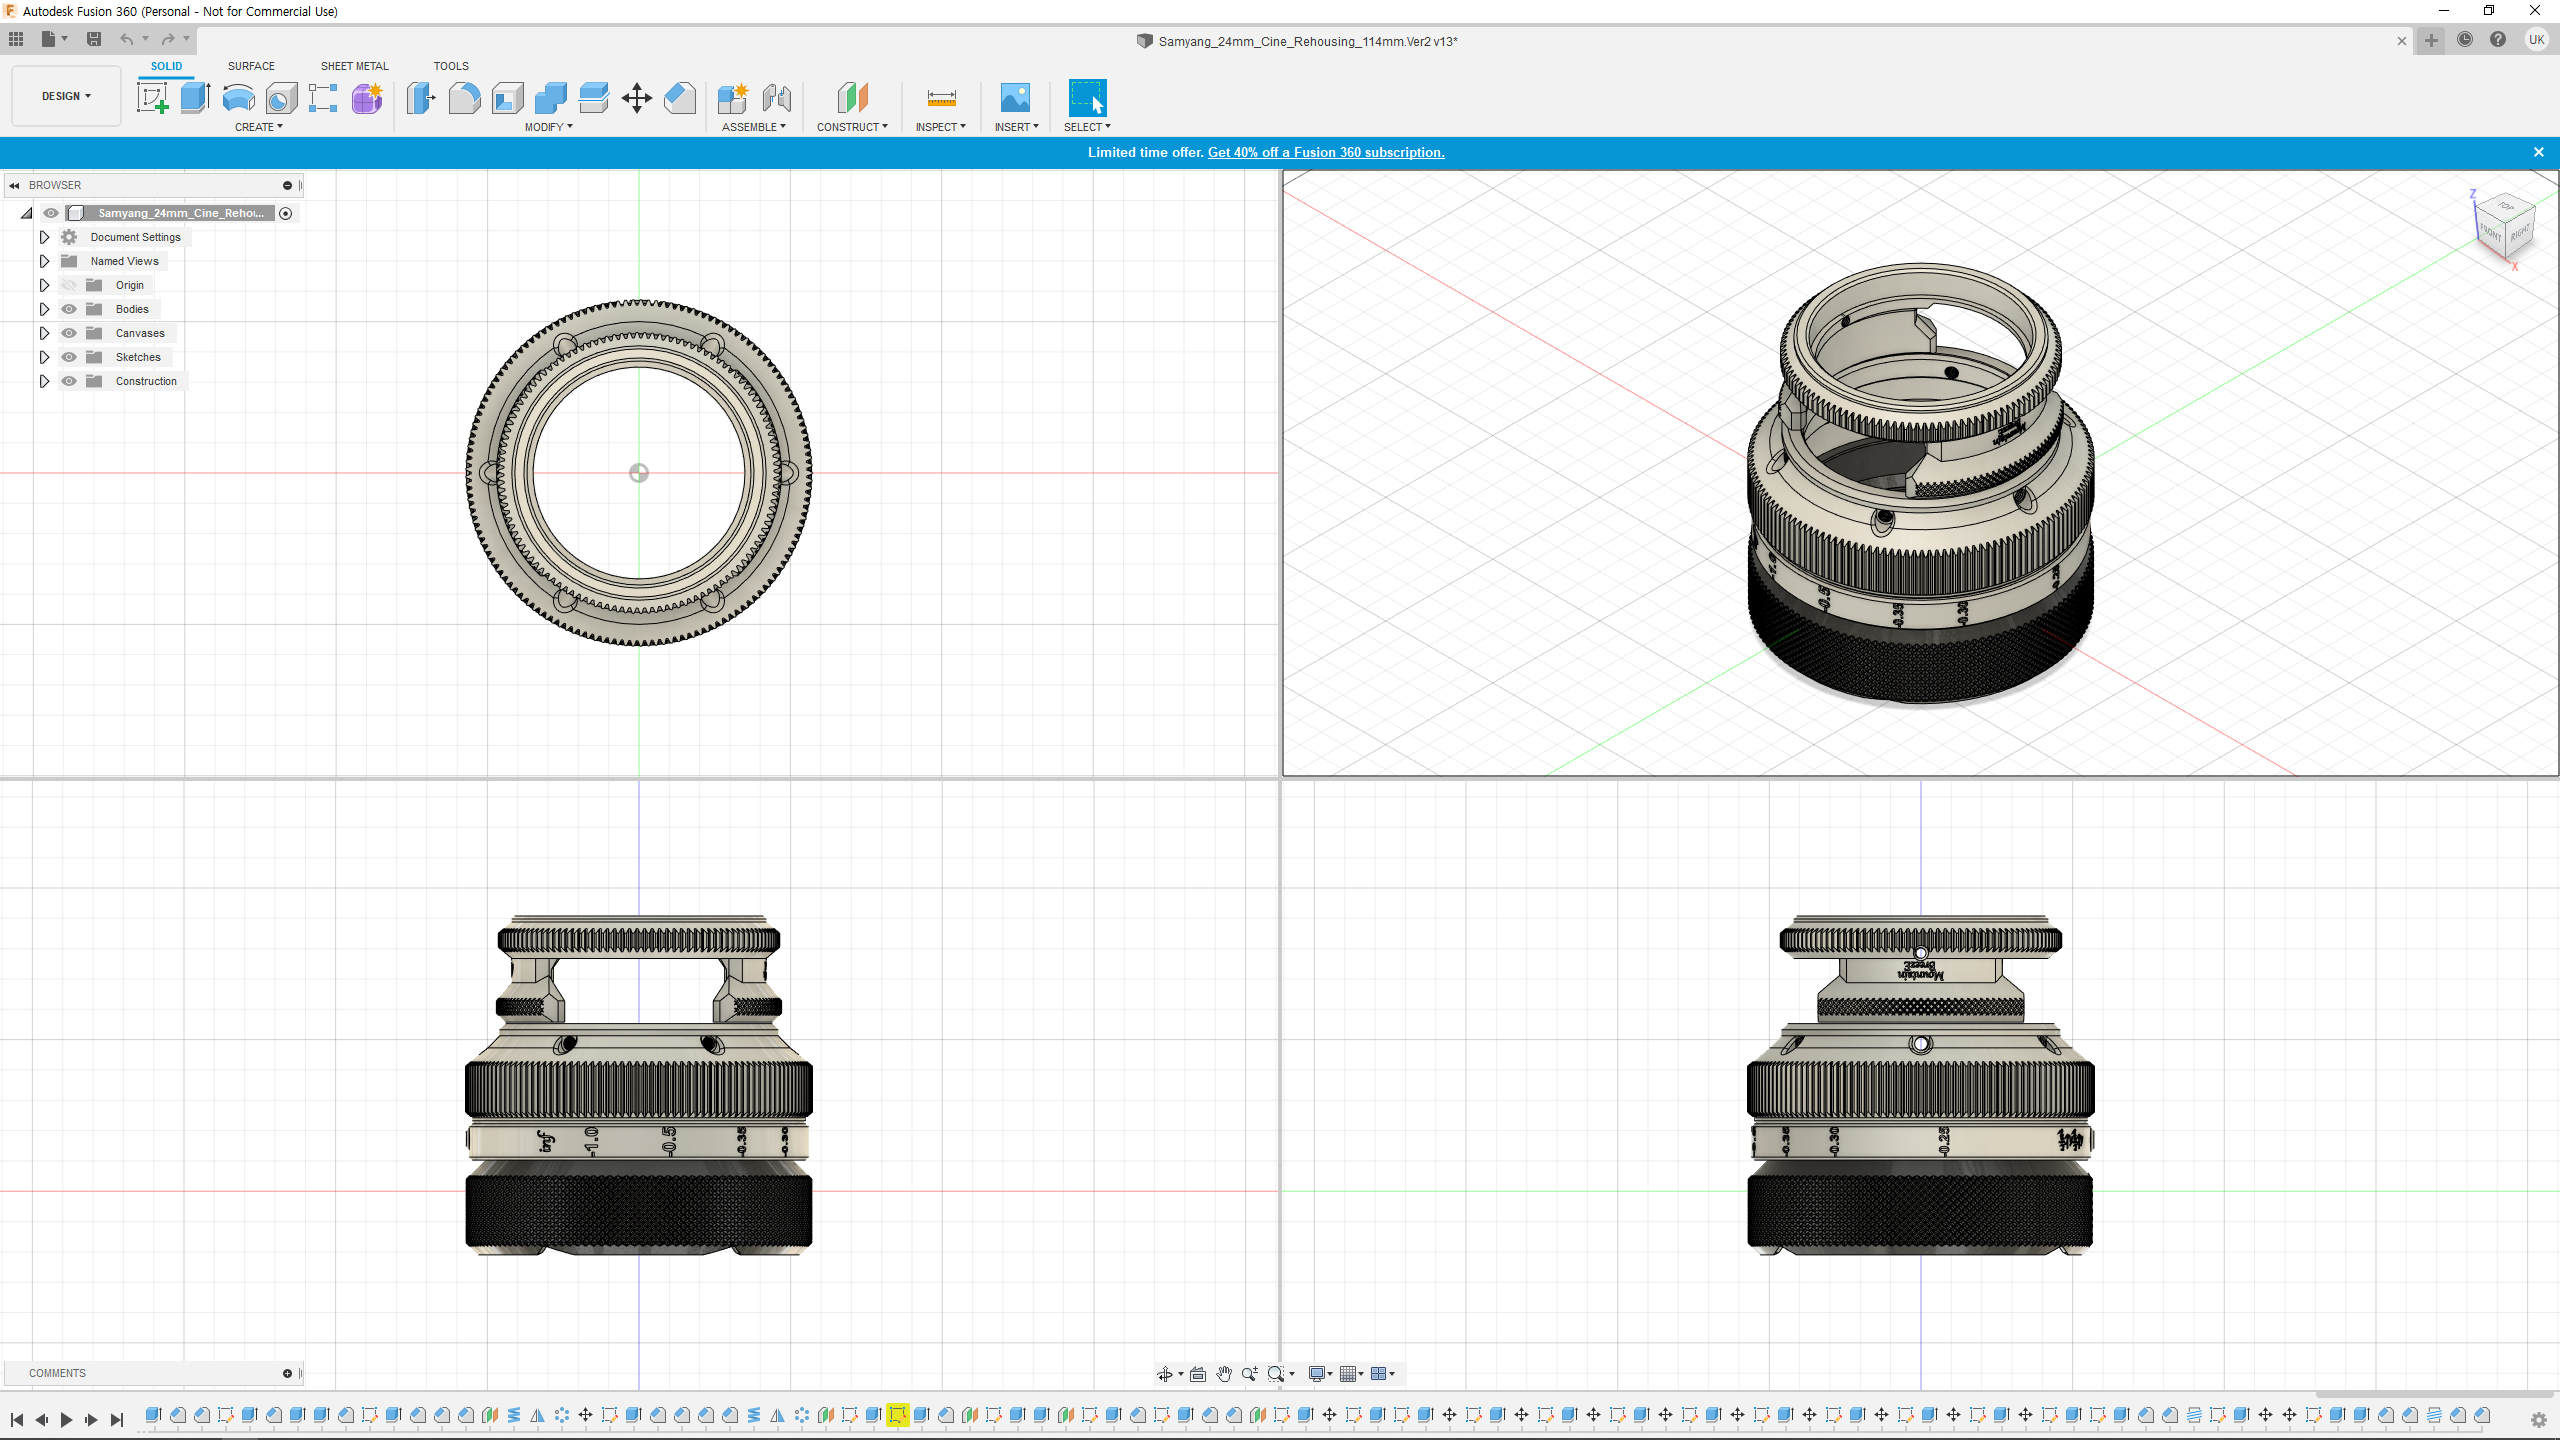Show the hidden Origin folder
Viewport: 2560px width, 1440px height.
pos(69,285)
